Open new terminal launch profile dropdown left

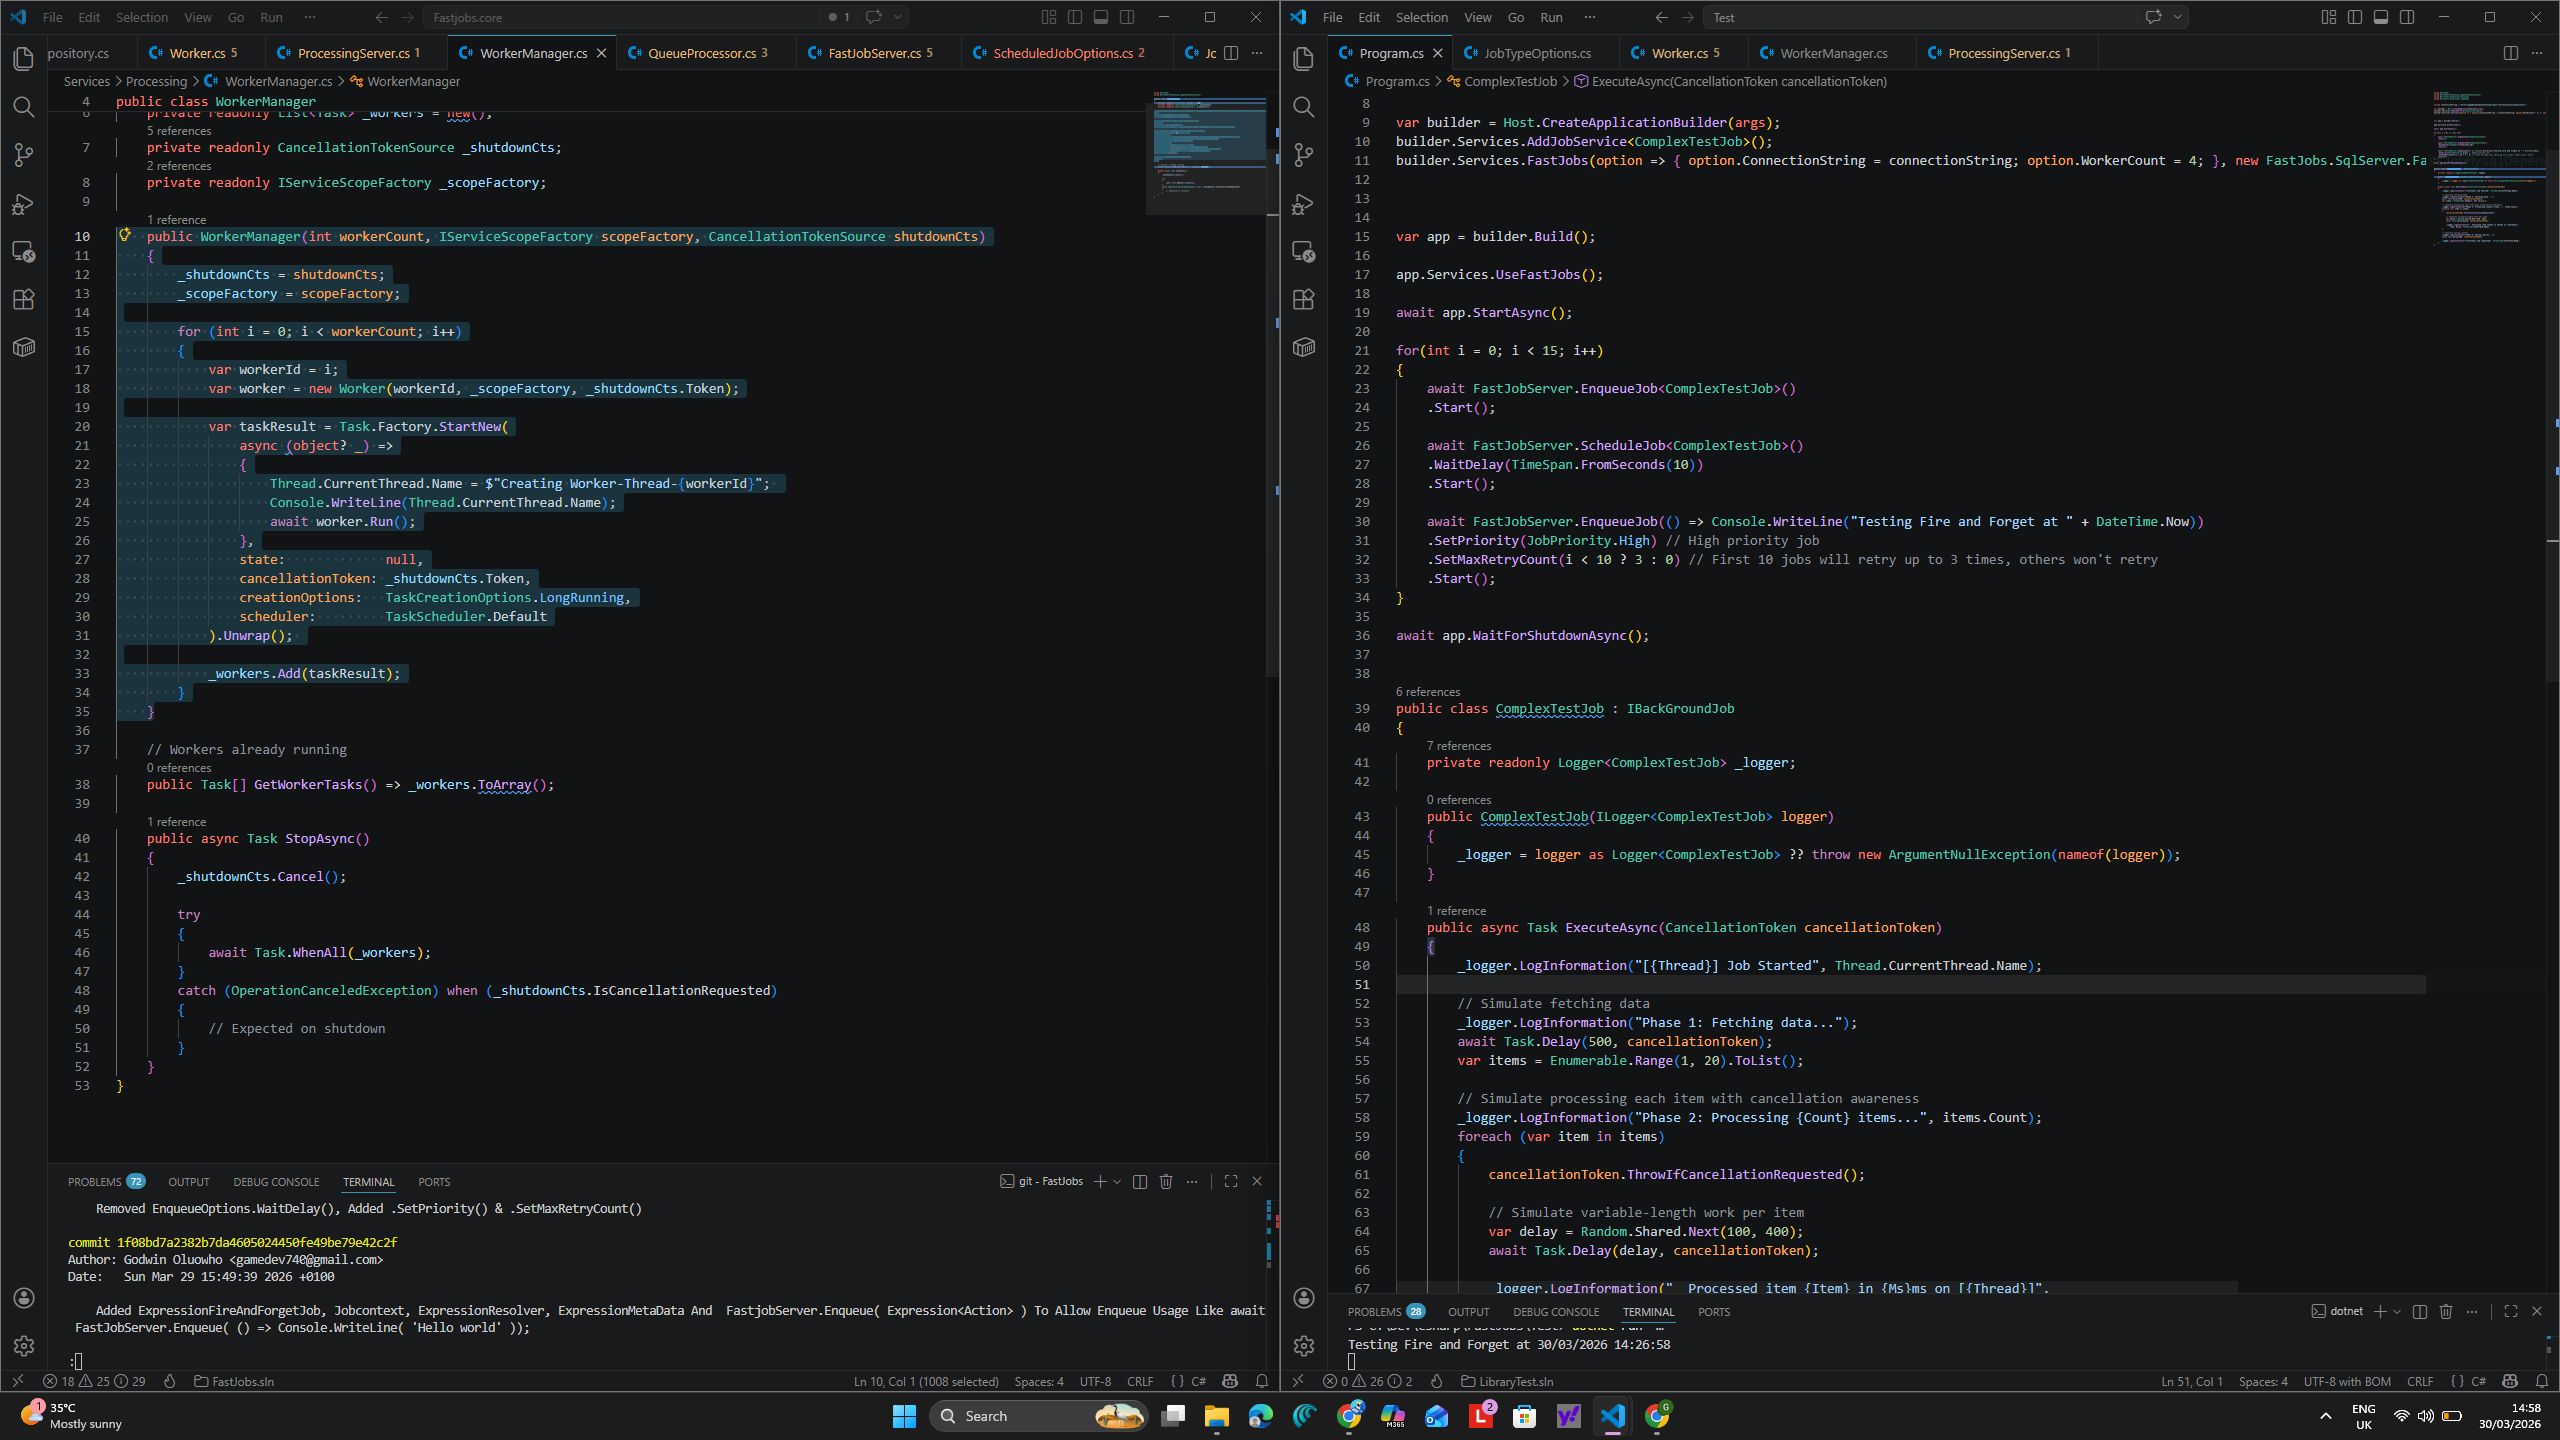pyautogui.click(x=1117, y=1181)
